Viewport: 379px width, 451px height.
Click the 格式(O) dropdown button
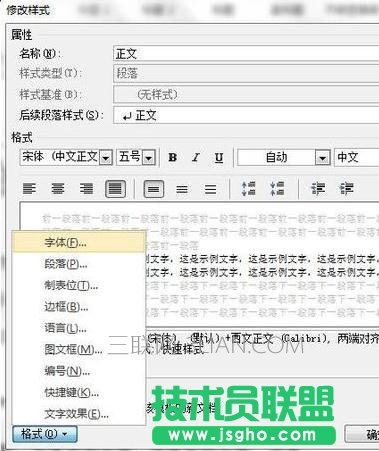(x=45, y=434)
